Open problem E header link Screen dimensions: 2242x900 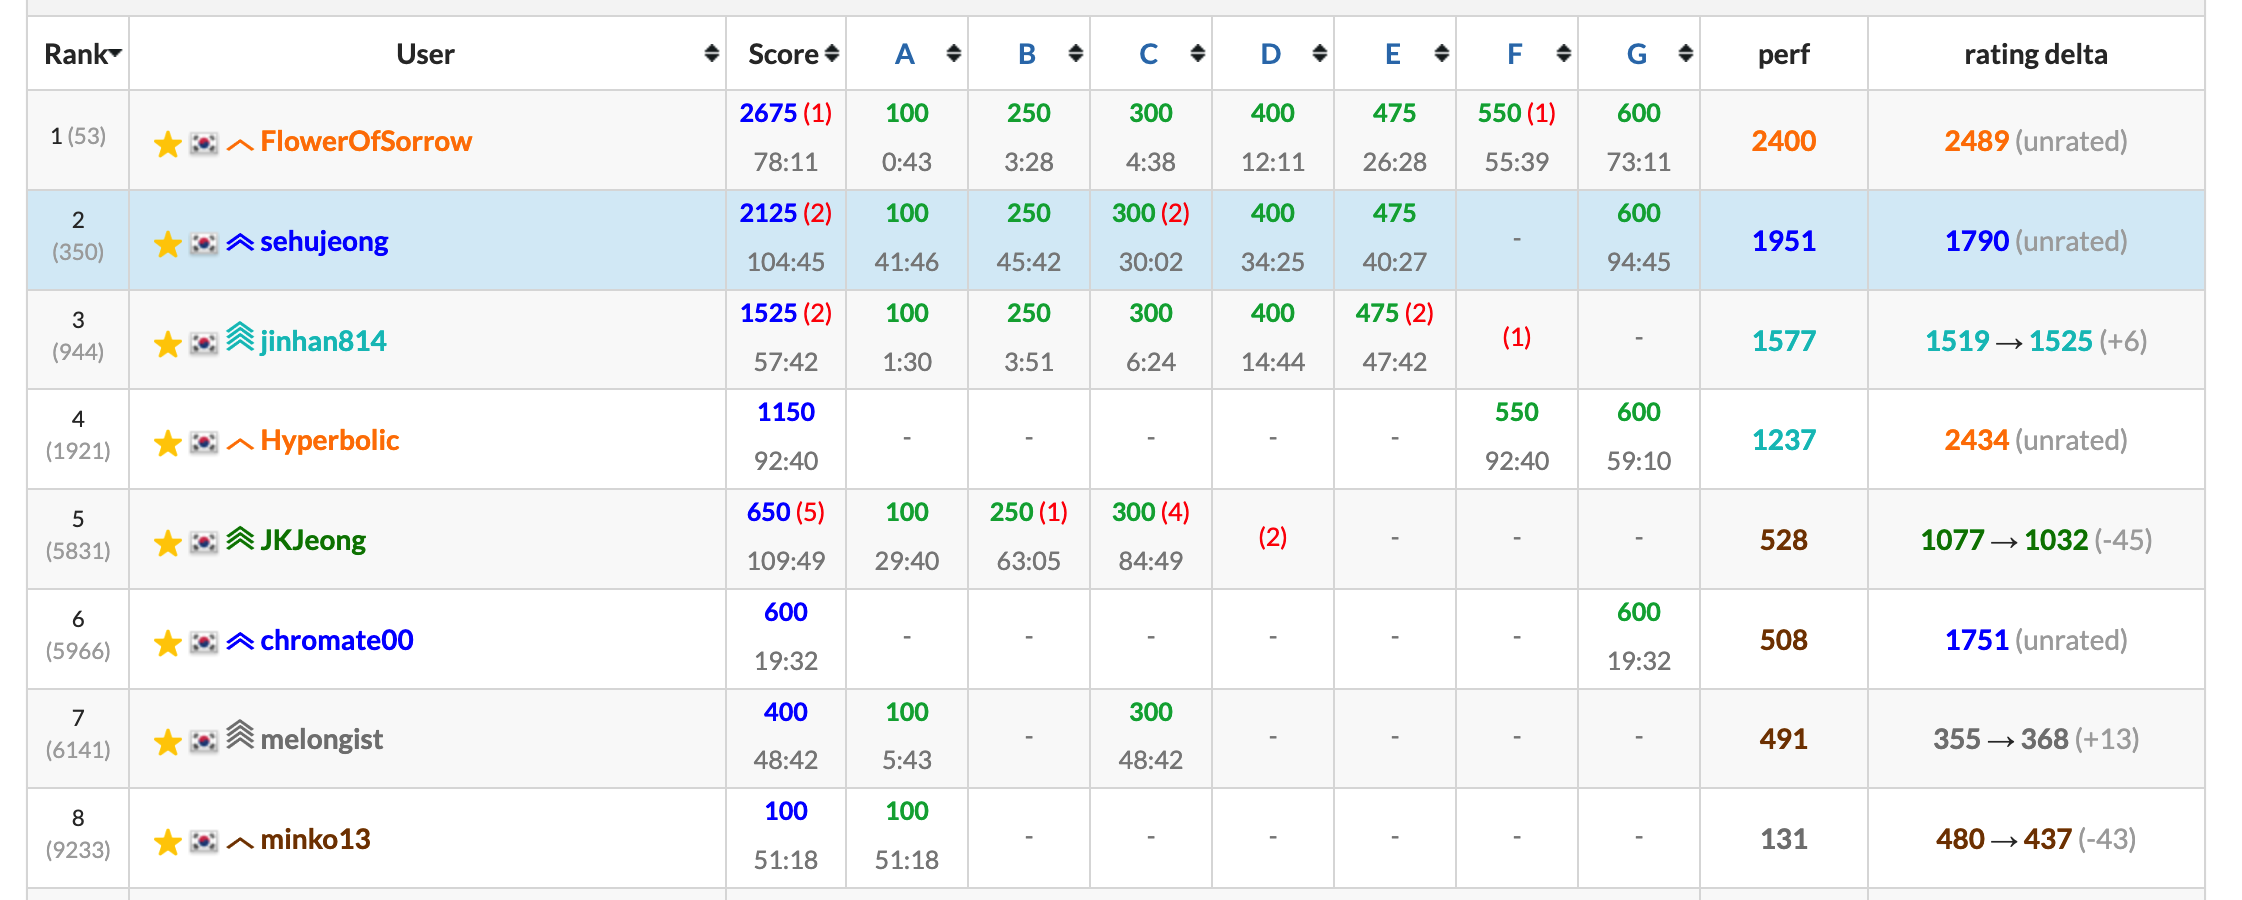point(1393,54)
